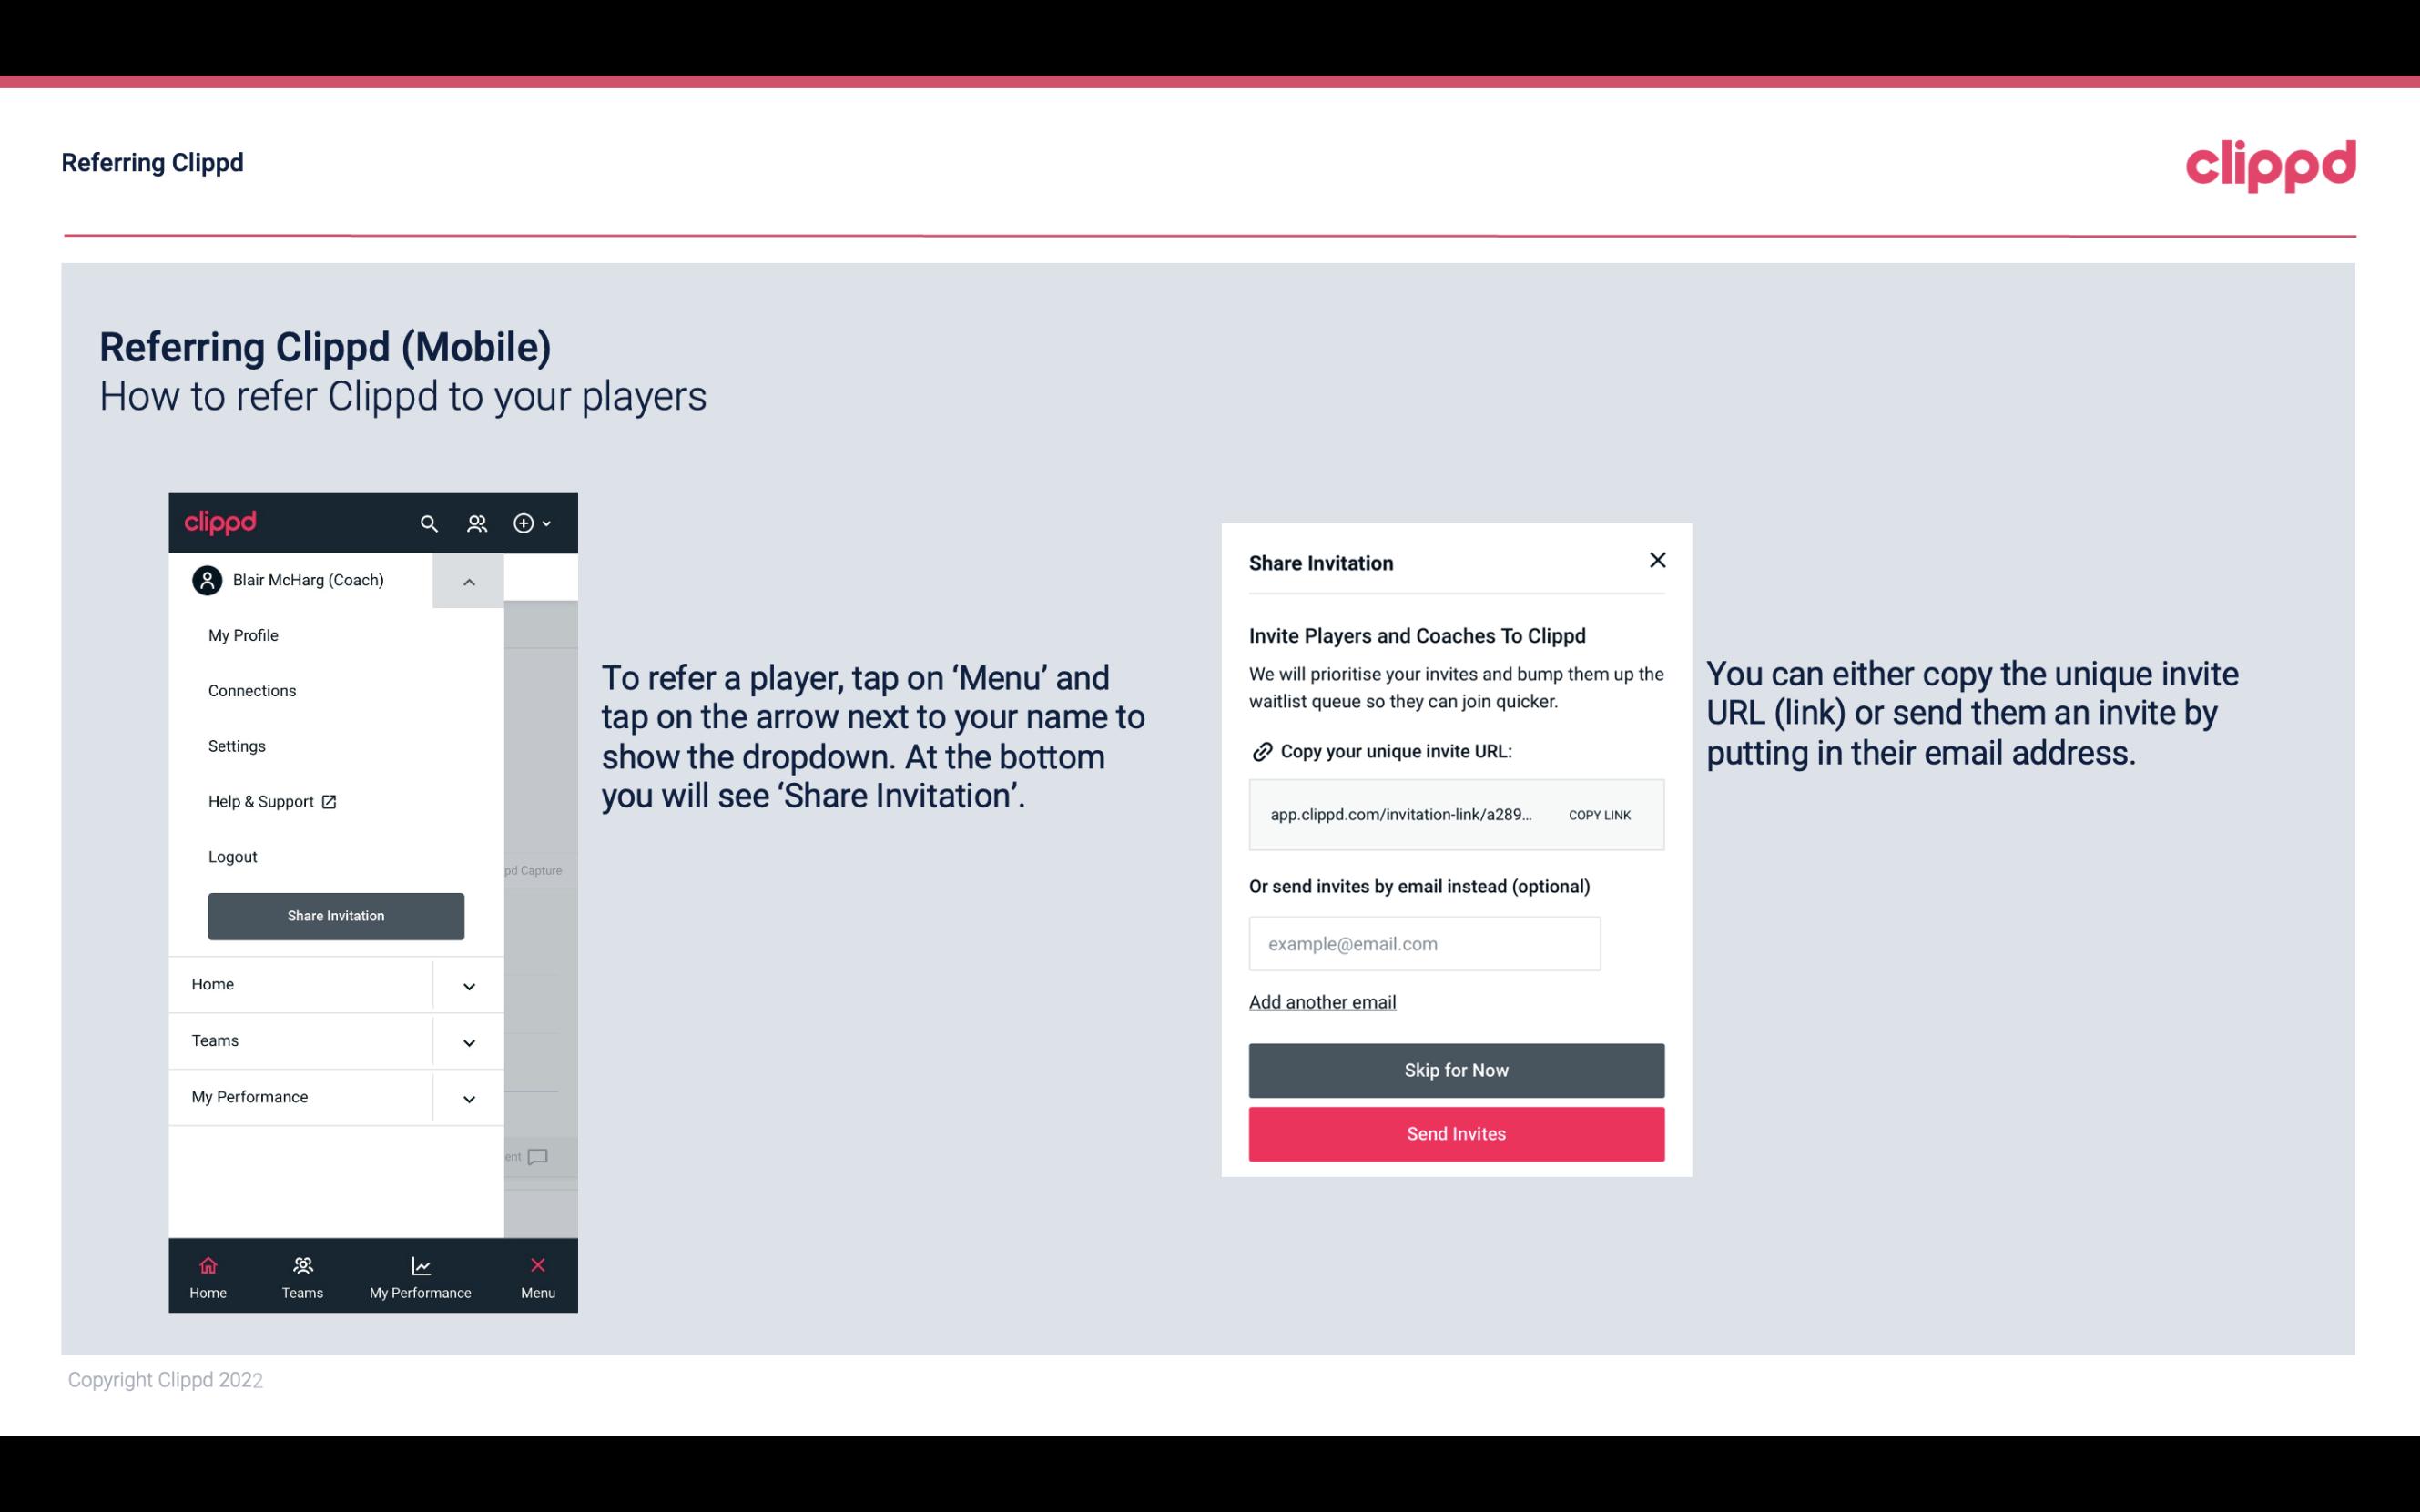Click the close button on Share Invitation

click(x=1655, y=561)
